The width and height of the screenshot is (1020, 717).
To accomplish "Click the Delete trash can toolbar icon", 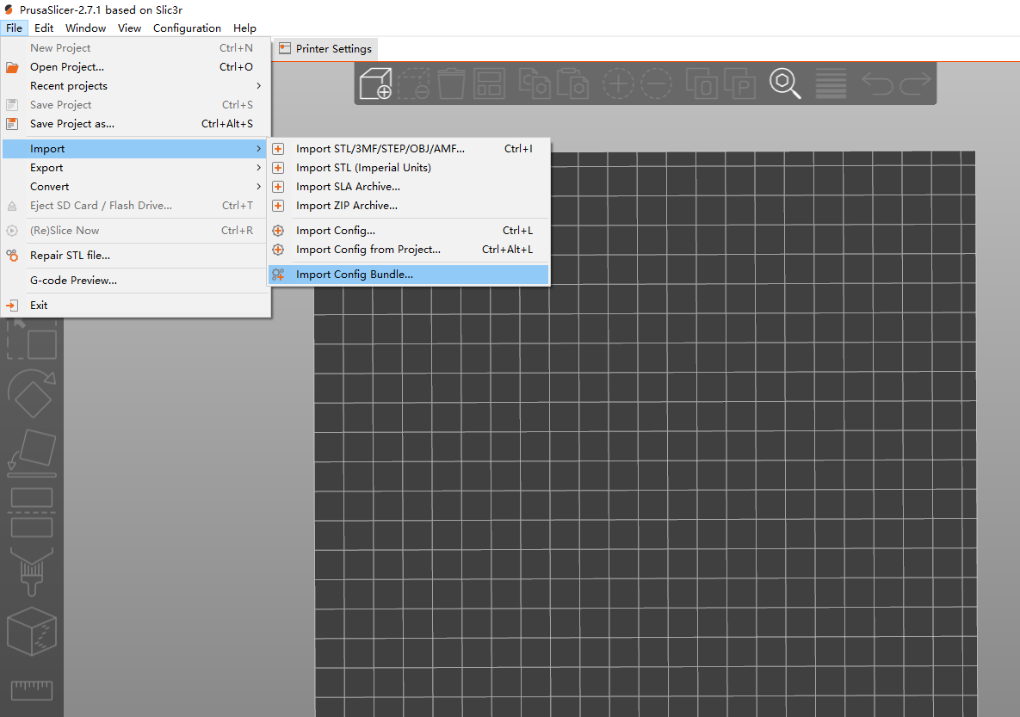I will coord(452,84).
